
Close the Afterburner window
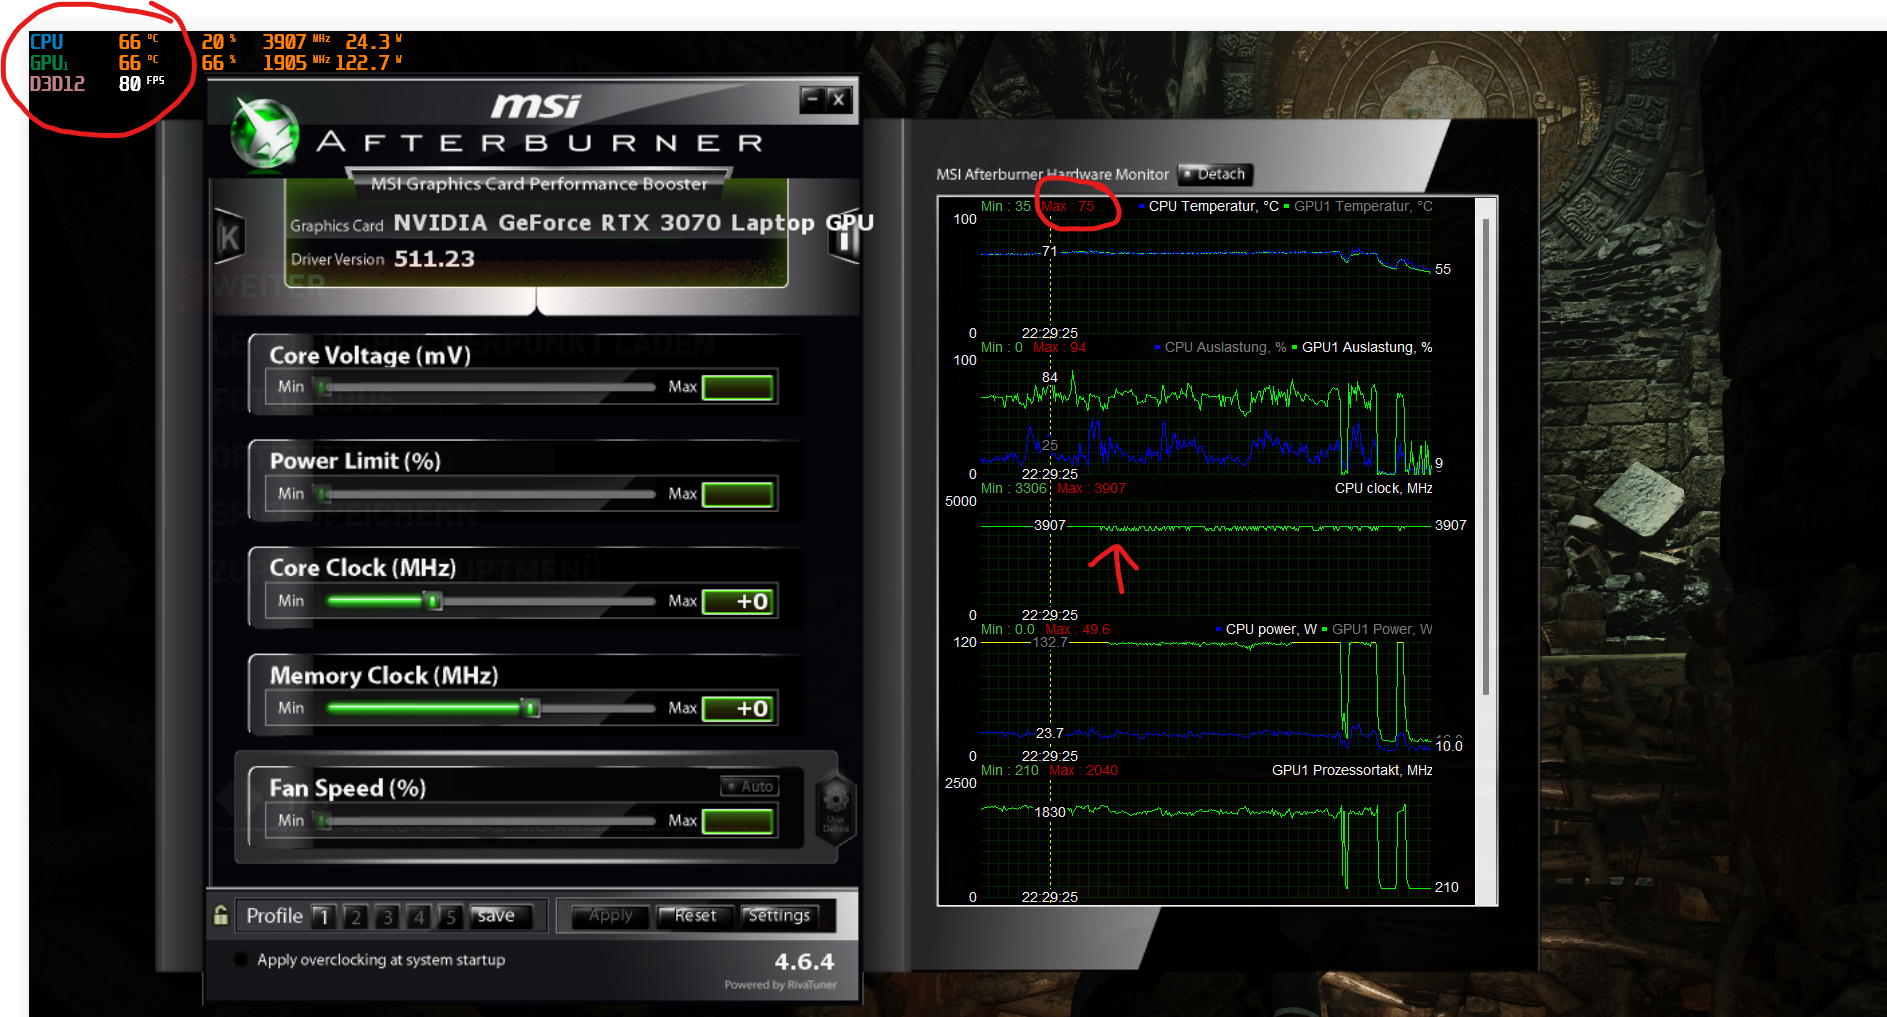pos(839,99)
